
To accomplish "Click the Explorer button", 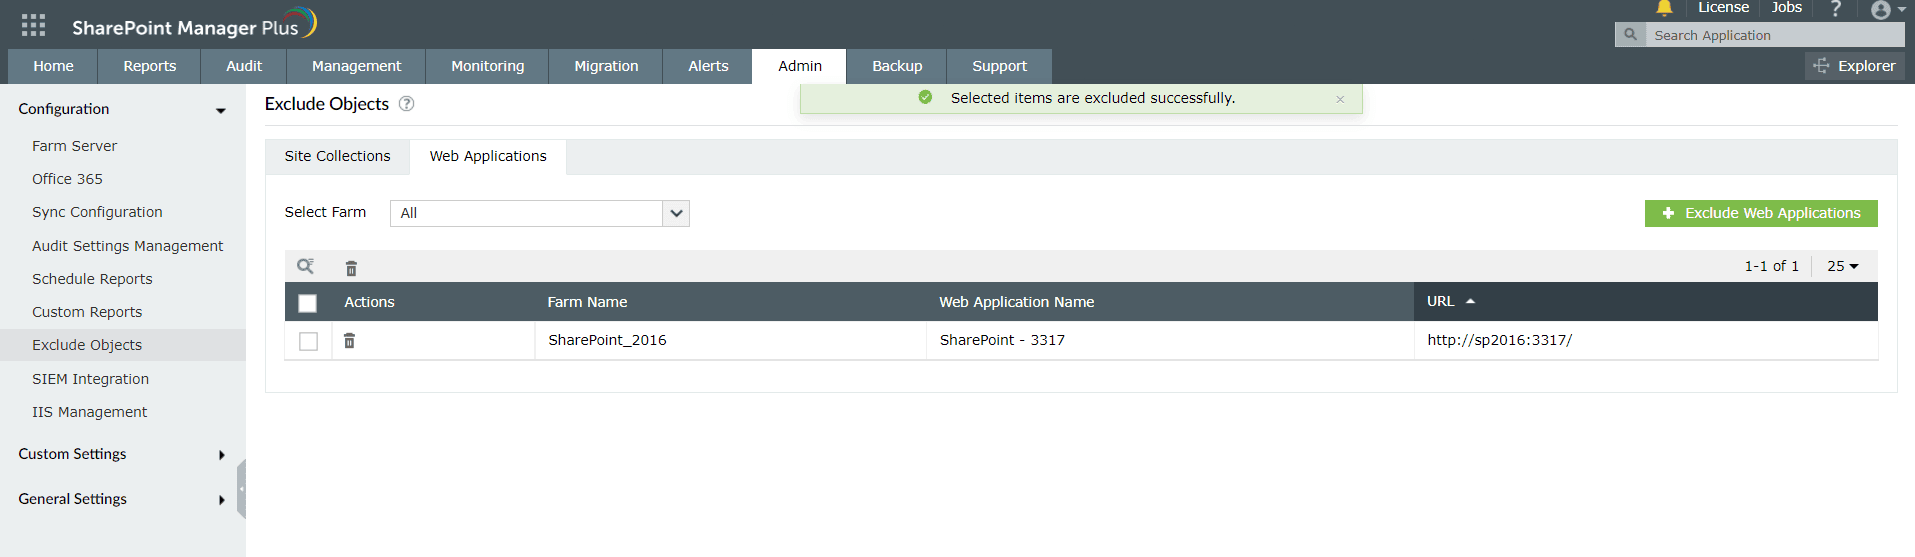I will click(1854, 66).
